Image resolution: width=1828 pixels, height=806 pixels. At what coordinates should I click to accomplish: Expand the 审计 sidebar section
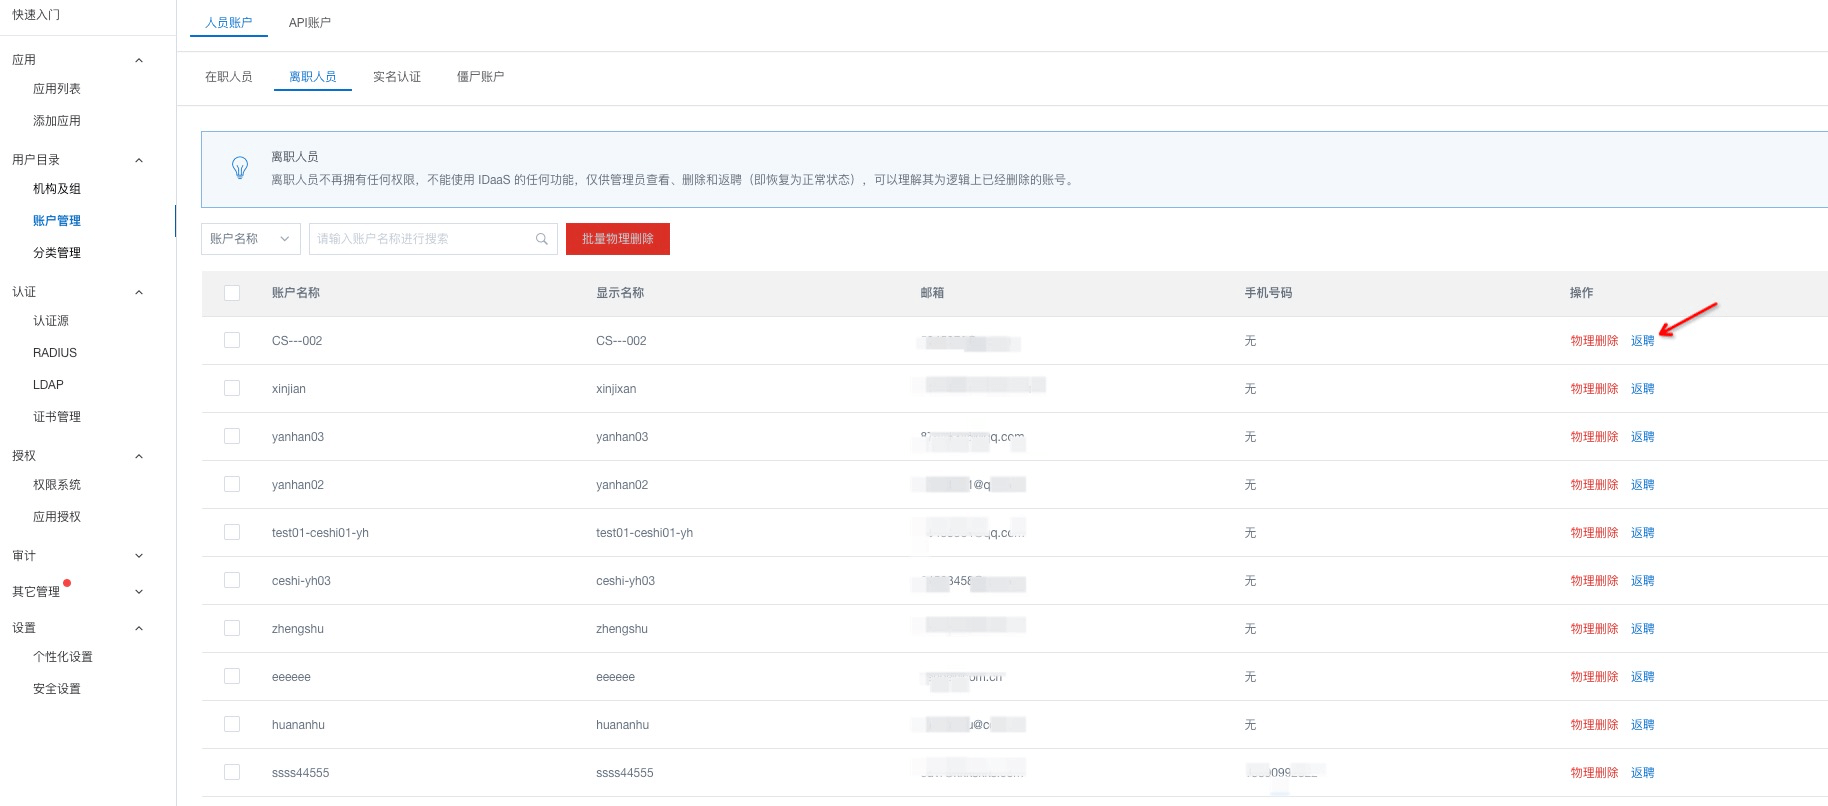[x=139, y=556]
